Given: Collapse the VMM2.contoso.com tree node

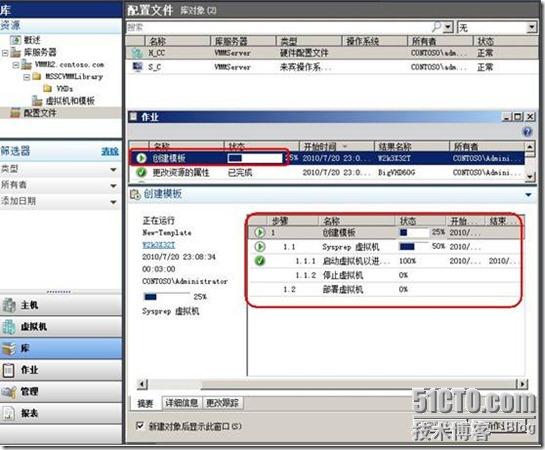Looking at the screenshot, I should (x=16, y=65).
